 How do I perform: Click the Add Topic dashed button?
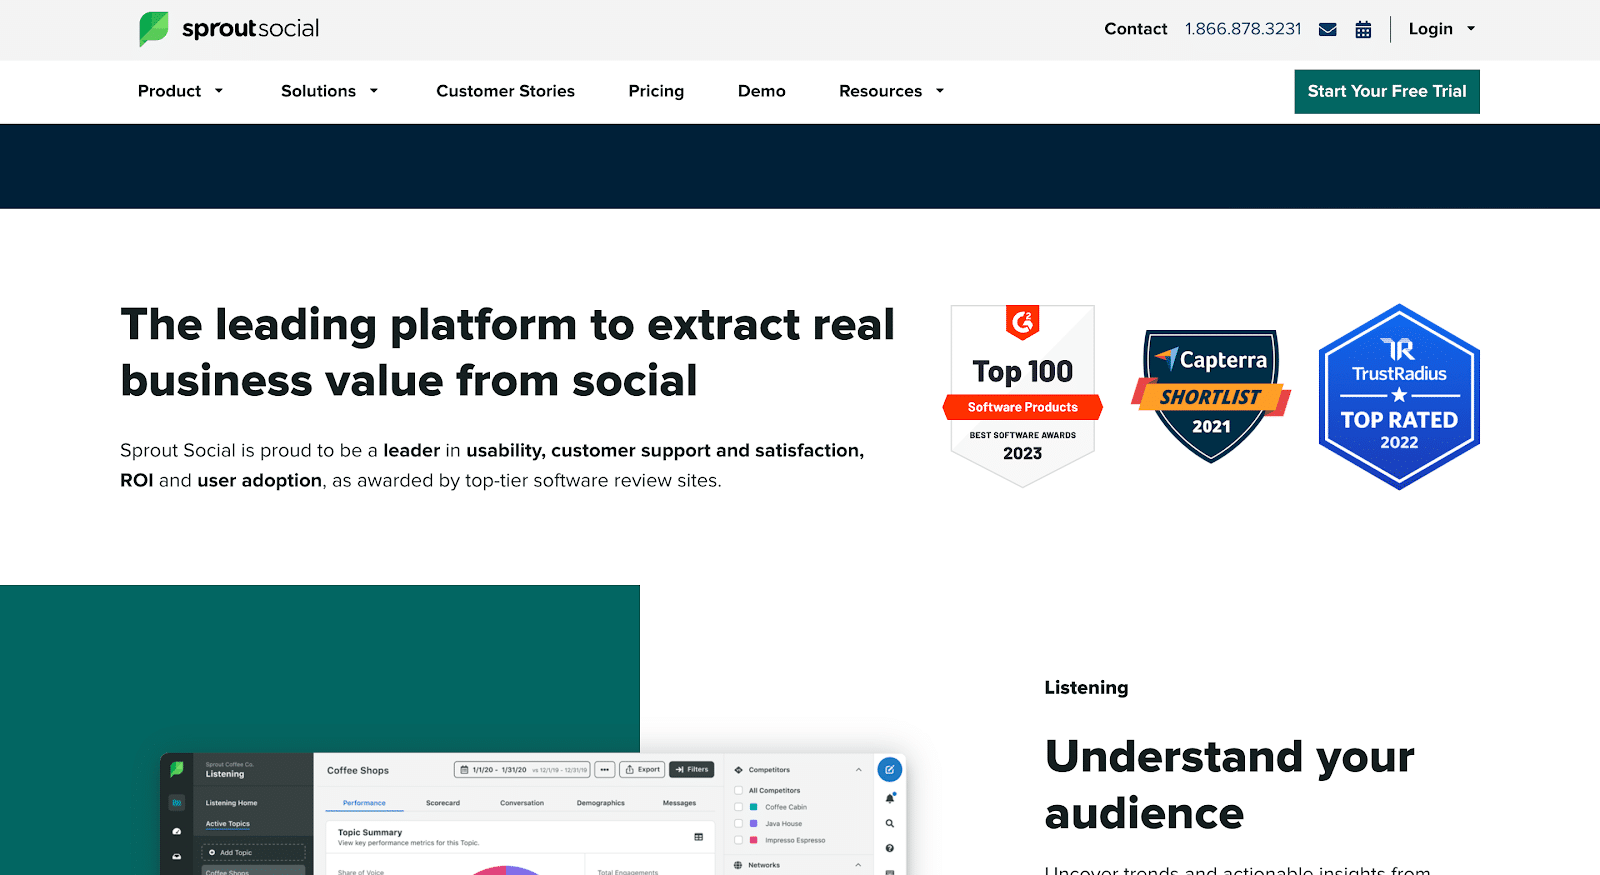tap(253, 853)
